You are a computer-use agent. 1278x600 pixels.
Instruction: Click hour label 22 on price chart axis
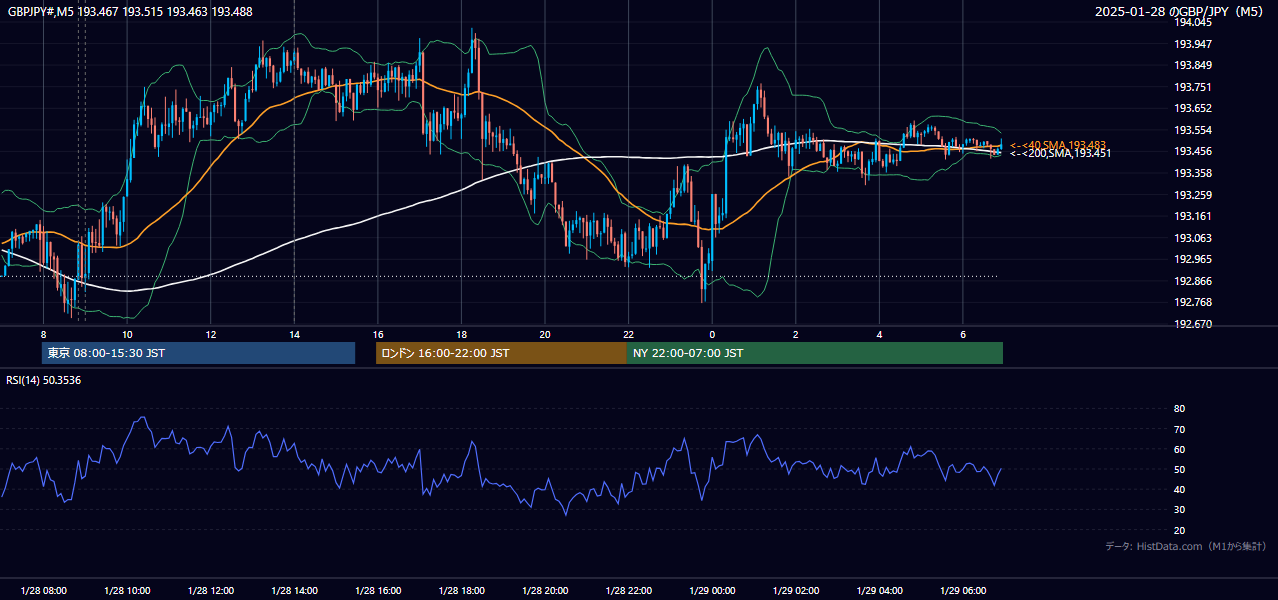click(628, 334)
